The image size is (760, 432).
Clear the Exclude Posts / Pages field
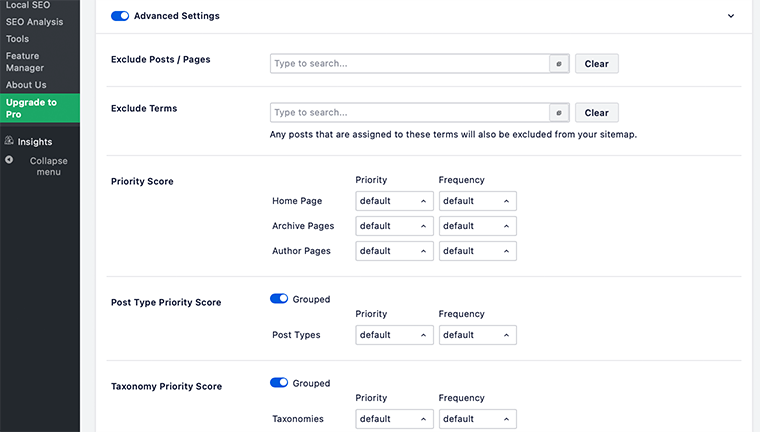pyautogui.click(x=596, y=64)
